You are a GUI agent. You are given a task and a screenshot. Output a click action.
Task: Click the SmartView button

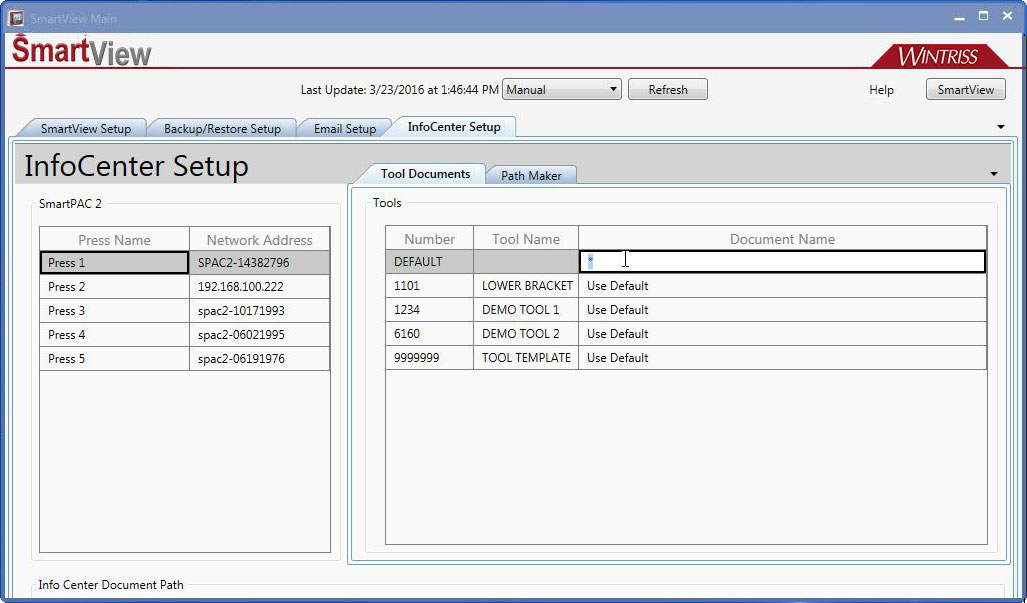965,90
